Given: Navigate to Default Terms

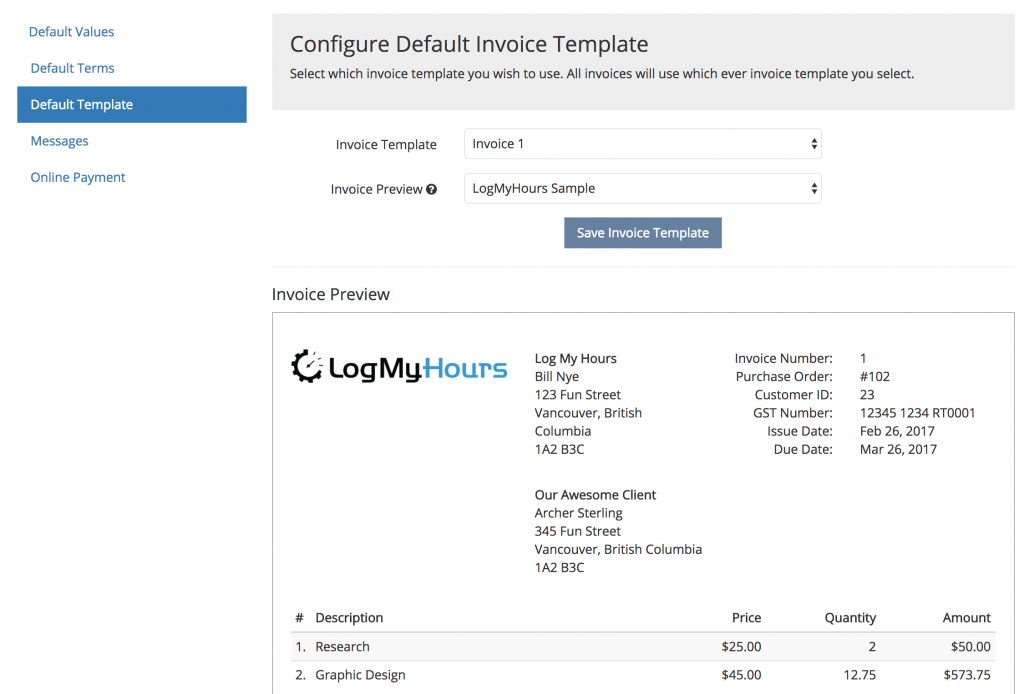Looking at the screenshot, I should [x=72, y=67].
